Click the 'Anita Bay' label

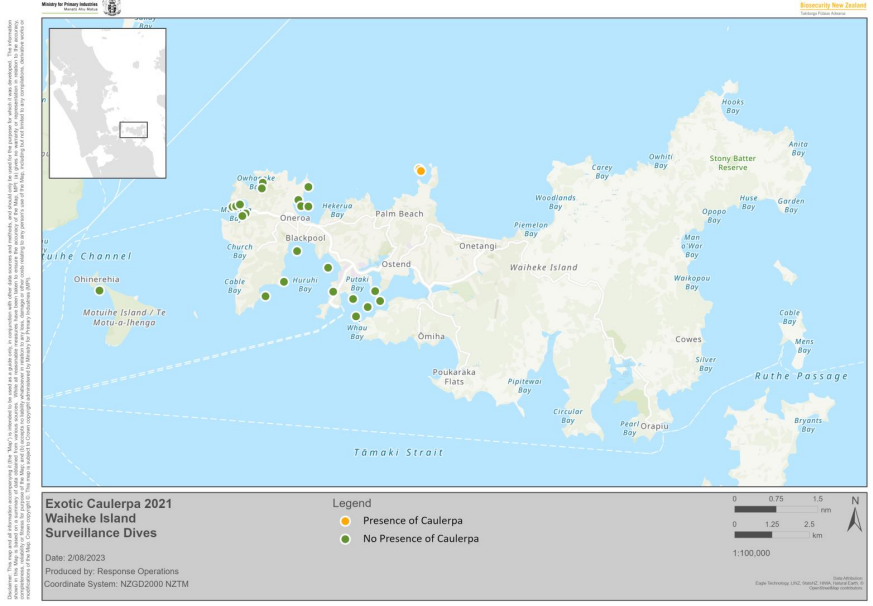coord(798,149)
